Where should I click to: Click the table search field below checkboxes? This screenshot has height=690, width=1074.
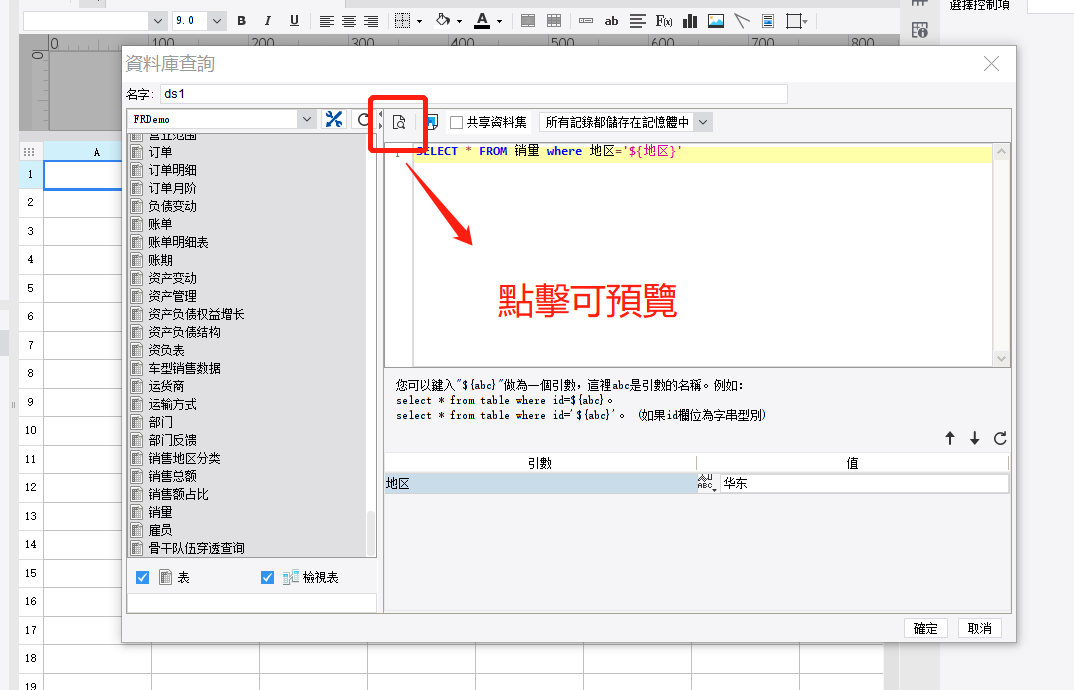(251, 603)
